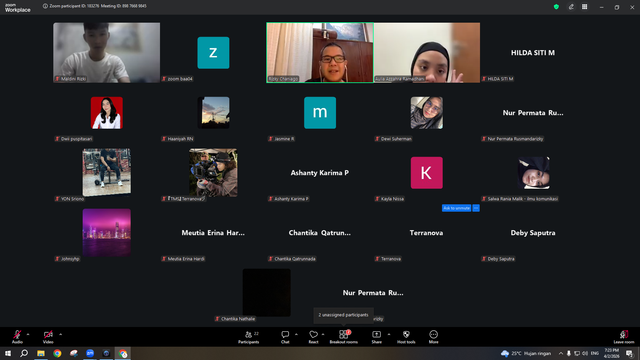
Task: Open the Participants panel
Action: 249,337
